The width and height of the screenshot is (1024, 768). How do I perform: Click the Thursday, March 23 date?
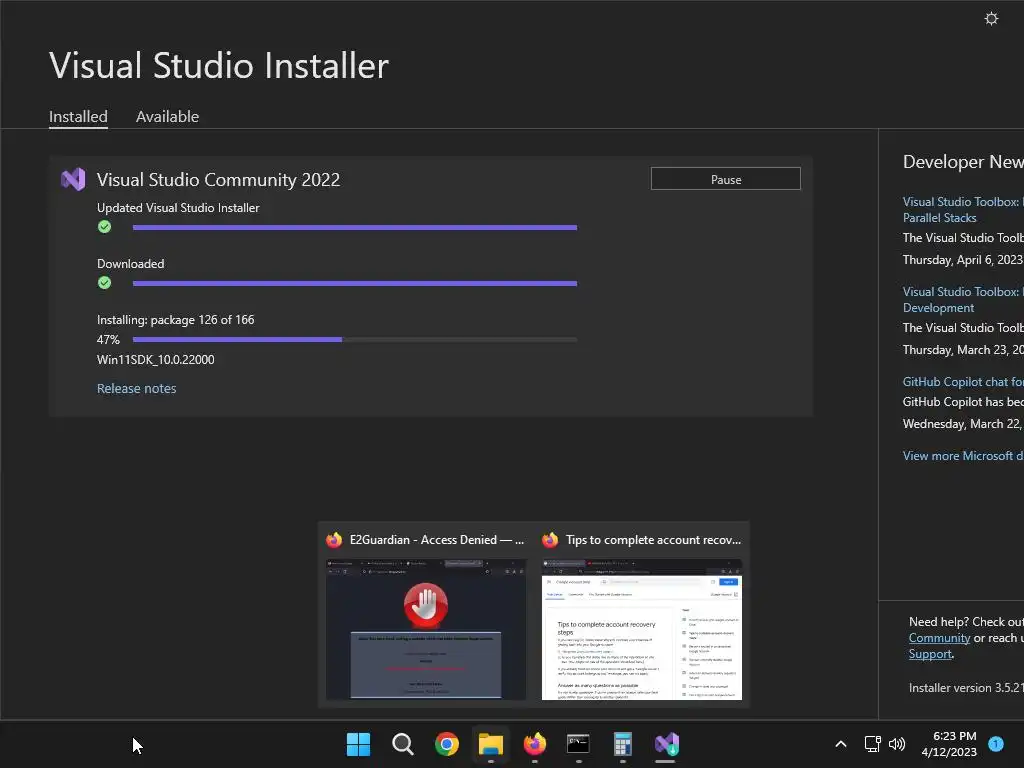point(963,350)
